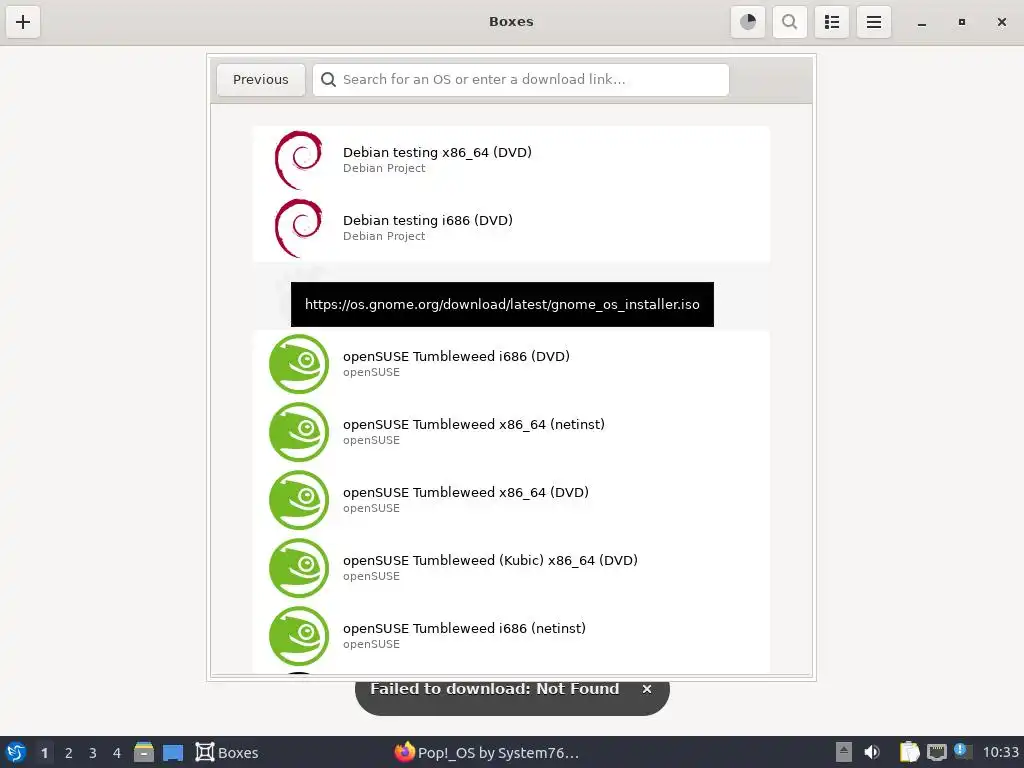Switch to workspace 1

[44, 753]
